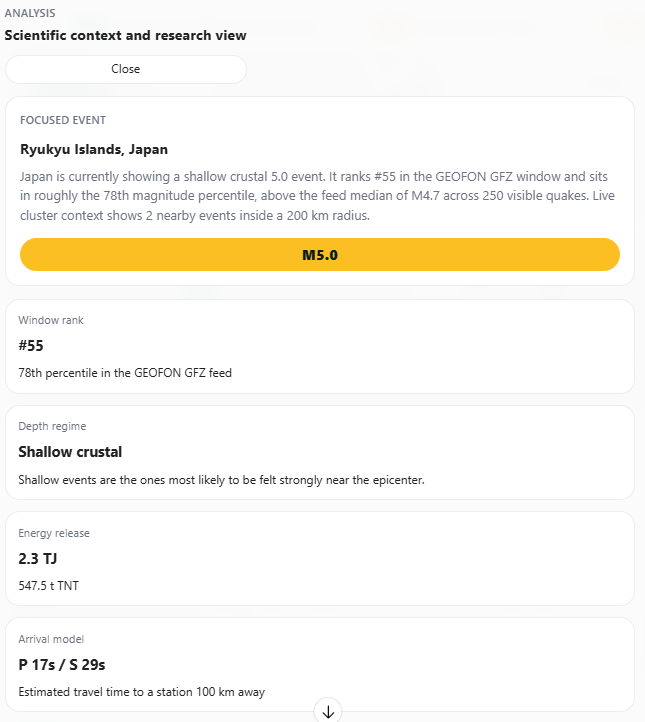Image resolution: width=645 pixels, height=722 pixels.
Task: Click the #55 rank value
Action: pyautogui.click(x=31, y=346)
